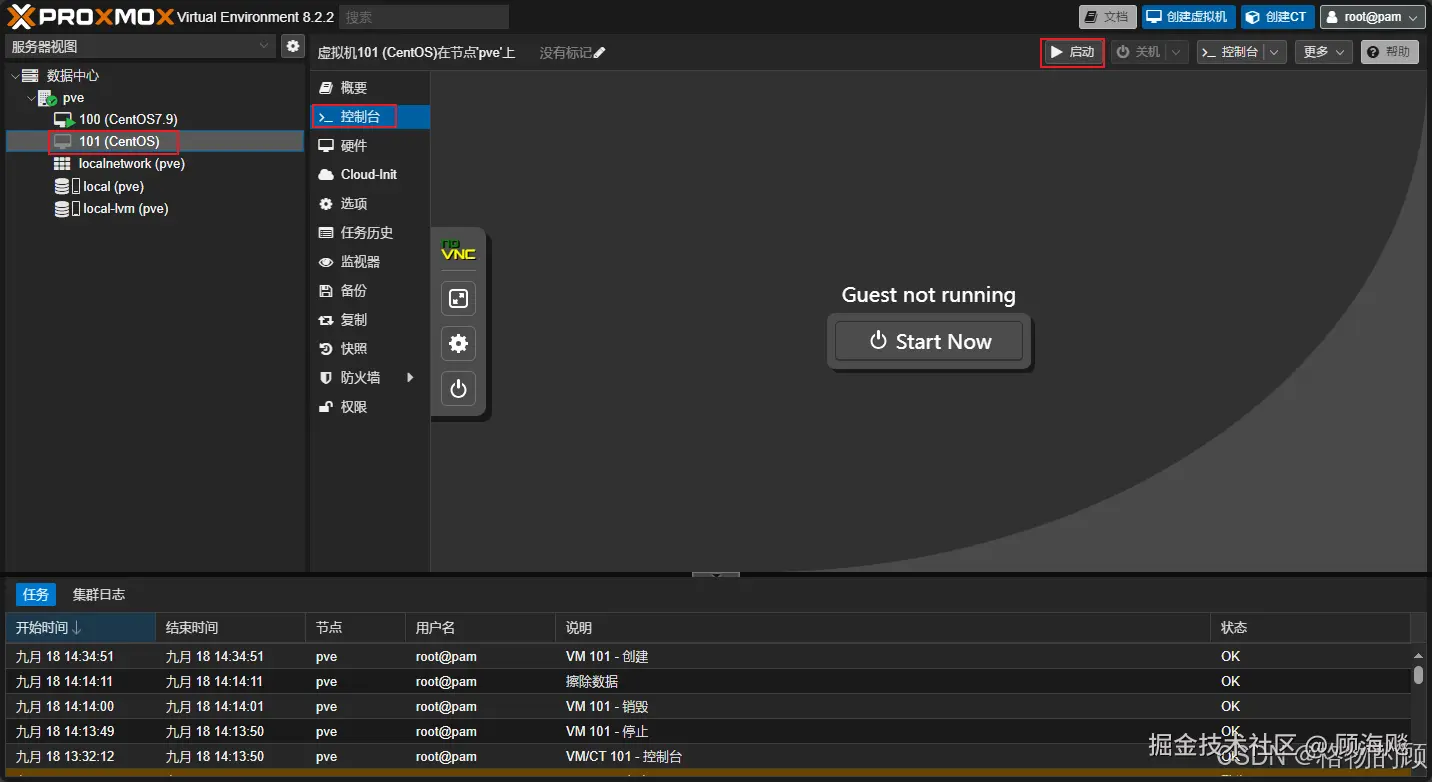Expand the 防火墙 submenu arrow
Viewport: 1432px width, 782px height.
click(410, 377)
